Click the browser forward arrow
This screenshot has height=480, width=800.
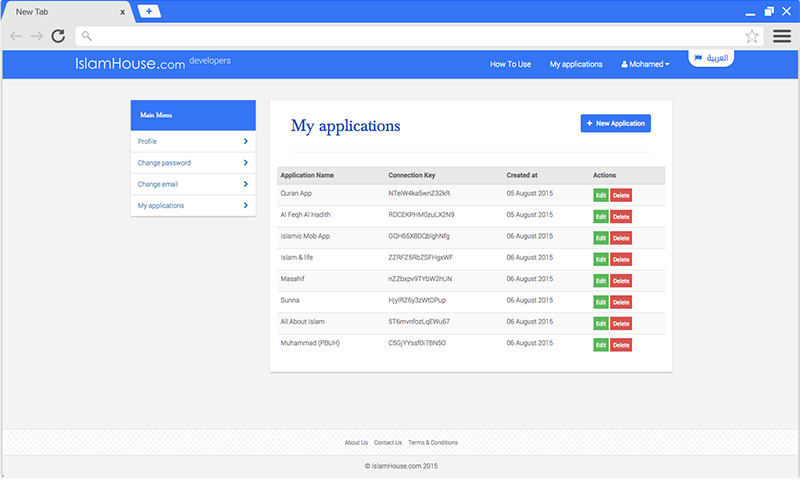(37, 36)
